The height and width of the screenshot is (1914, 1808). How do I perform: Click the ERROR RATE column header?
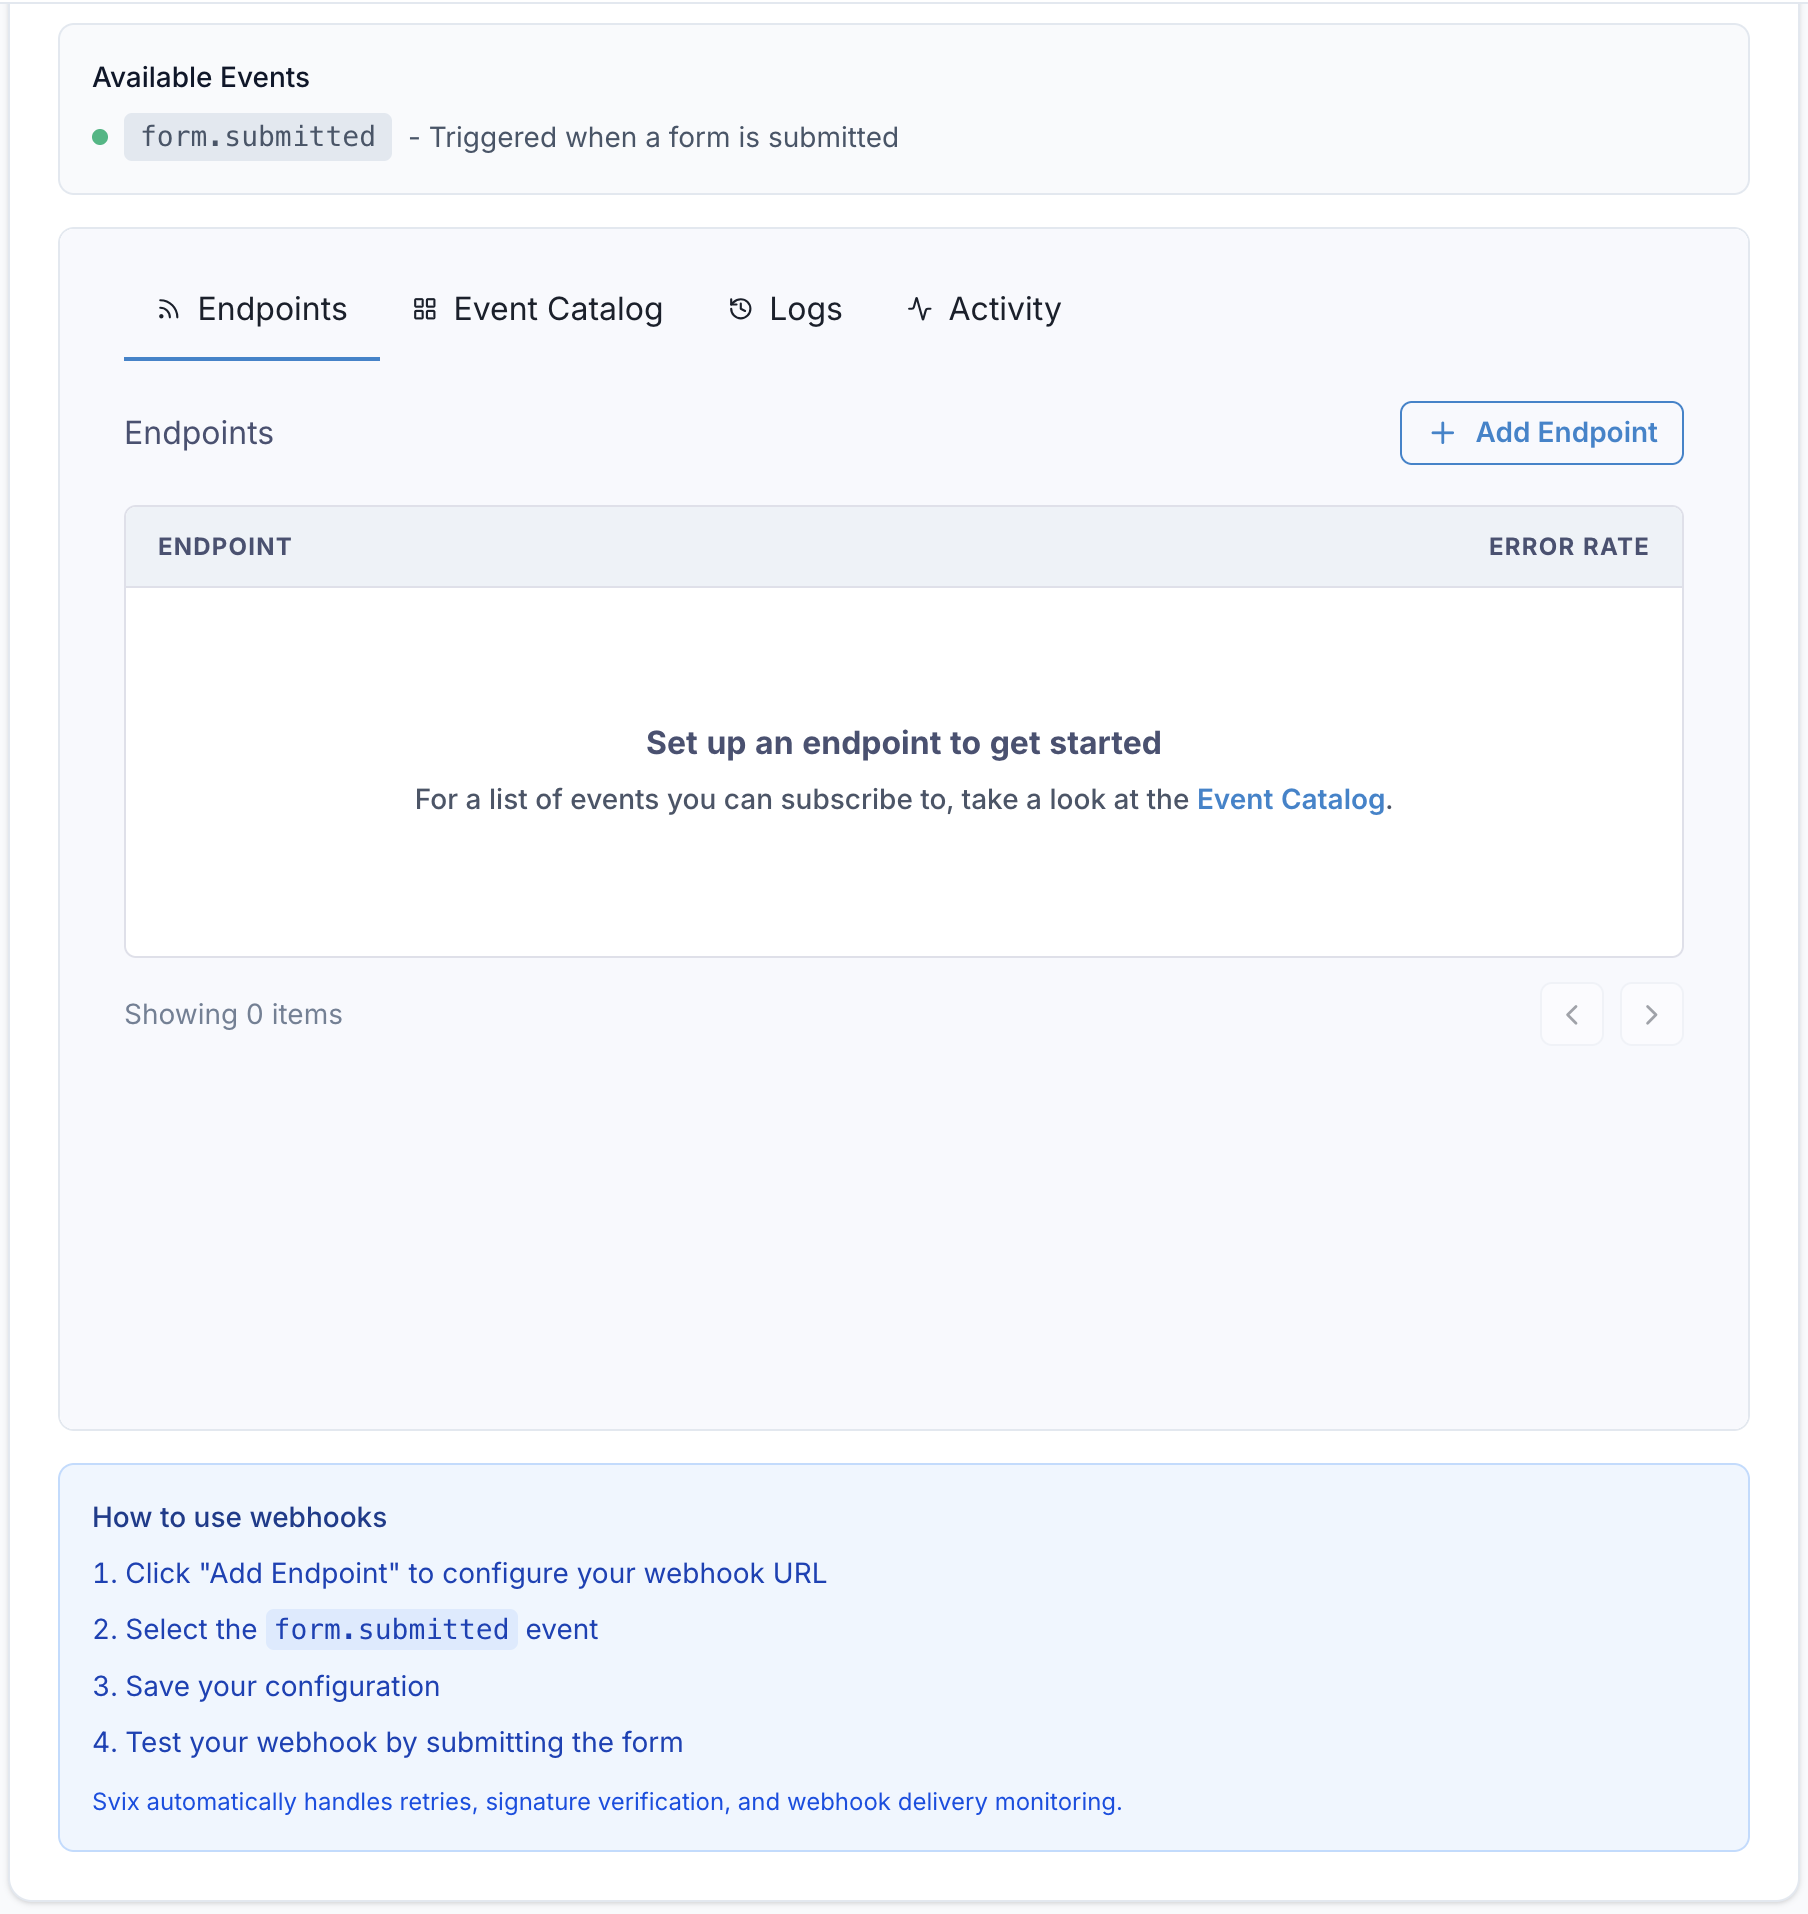(1567, 546)
